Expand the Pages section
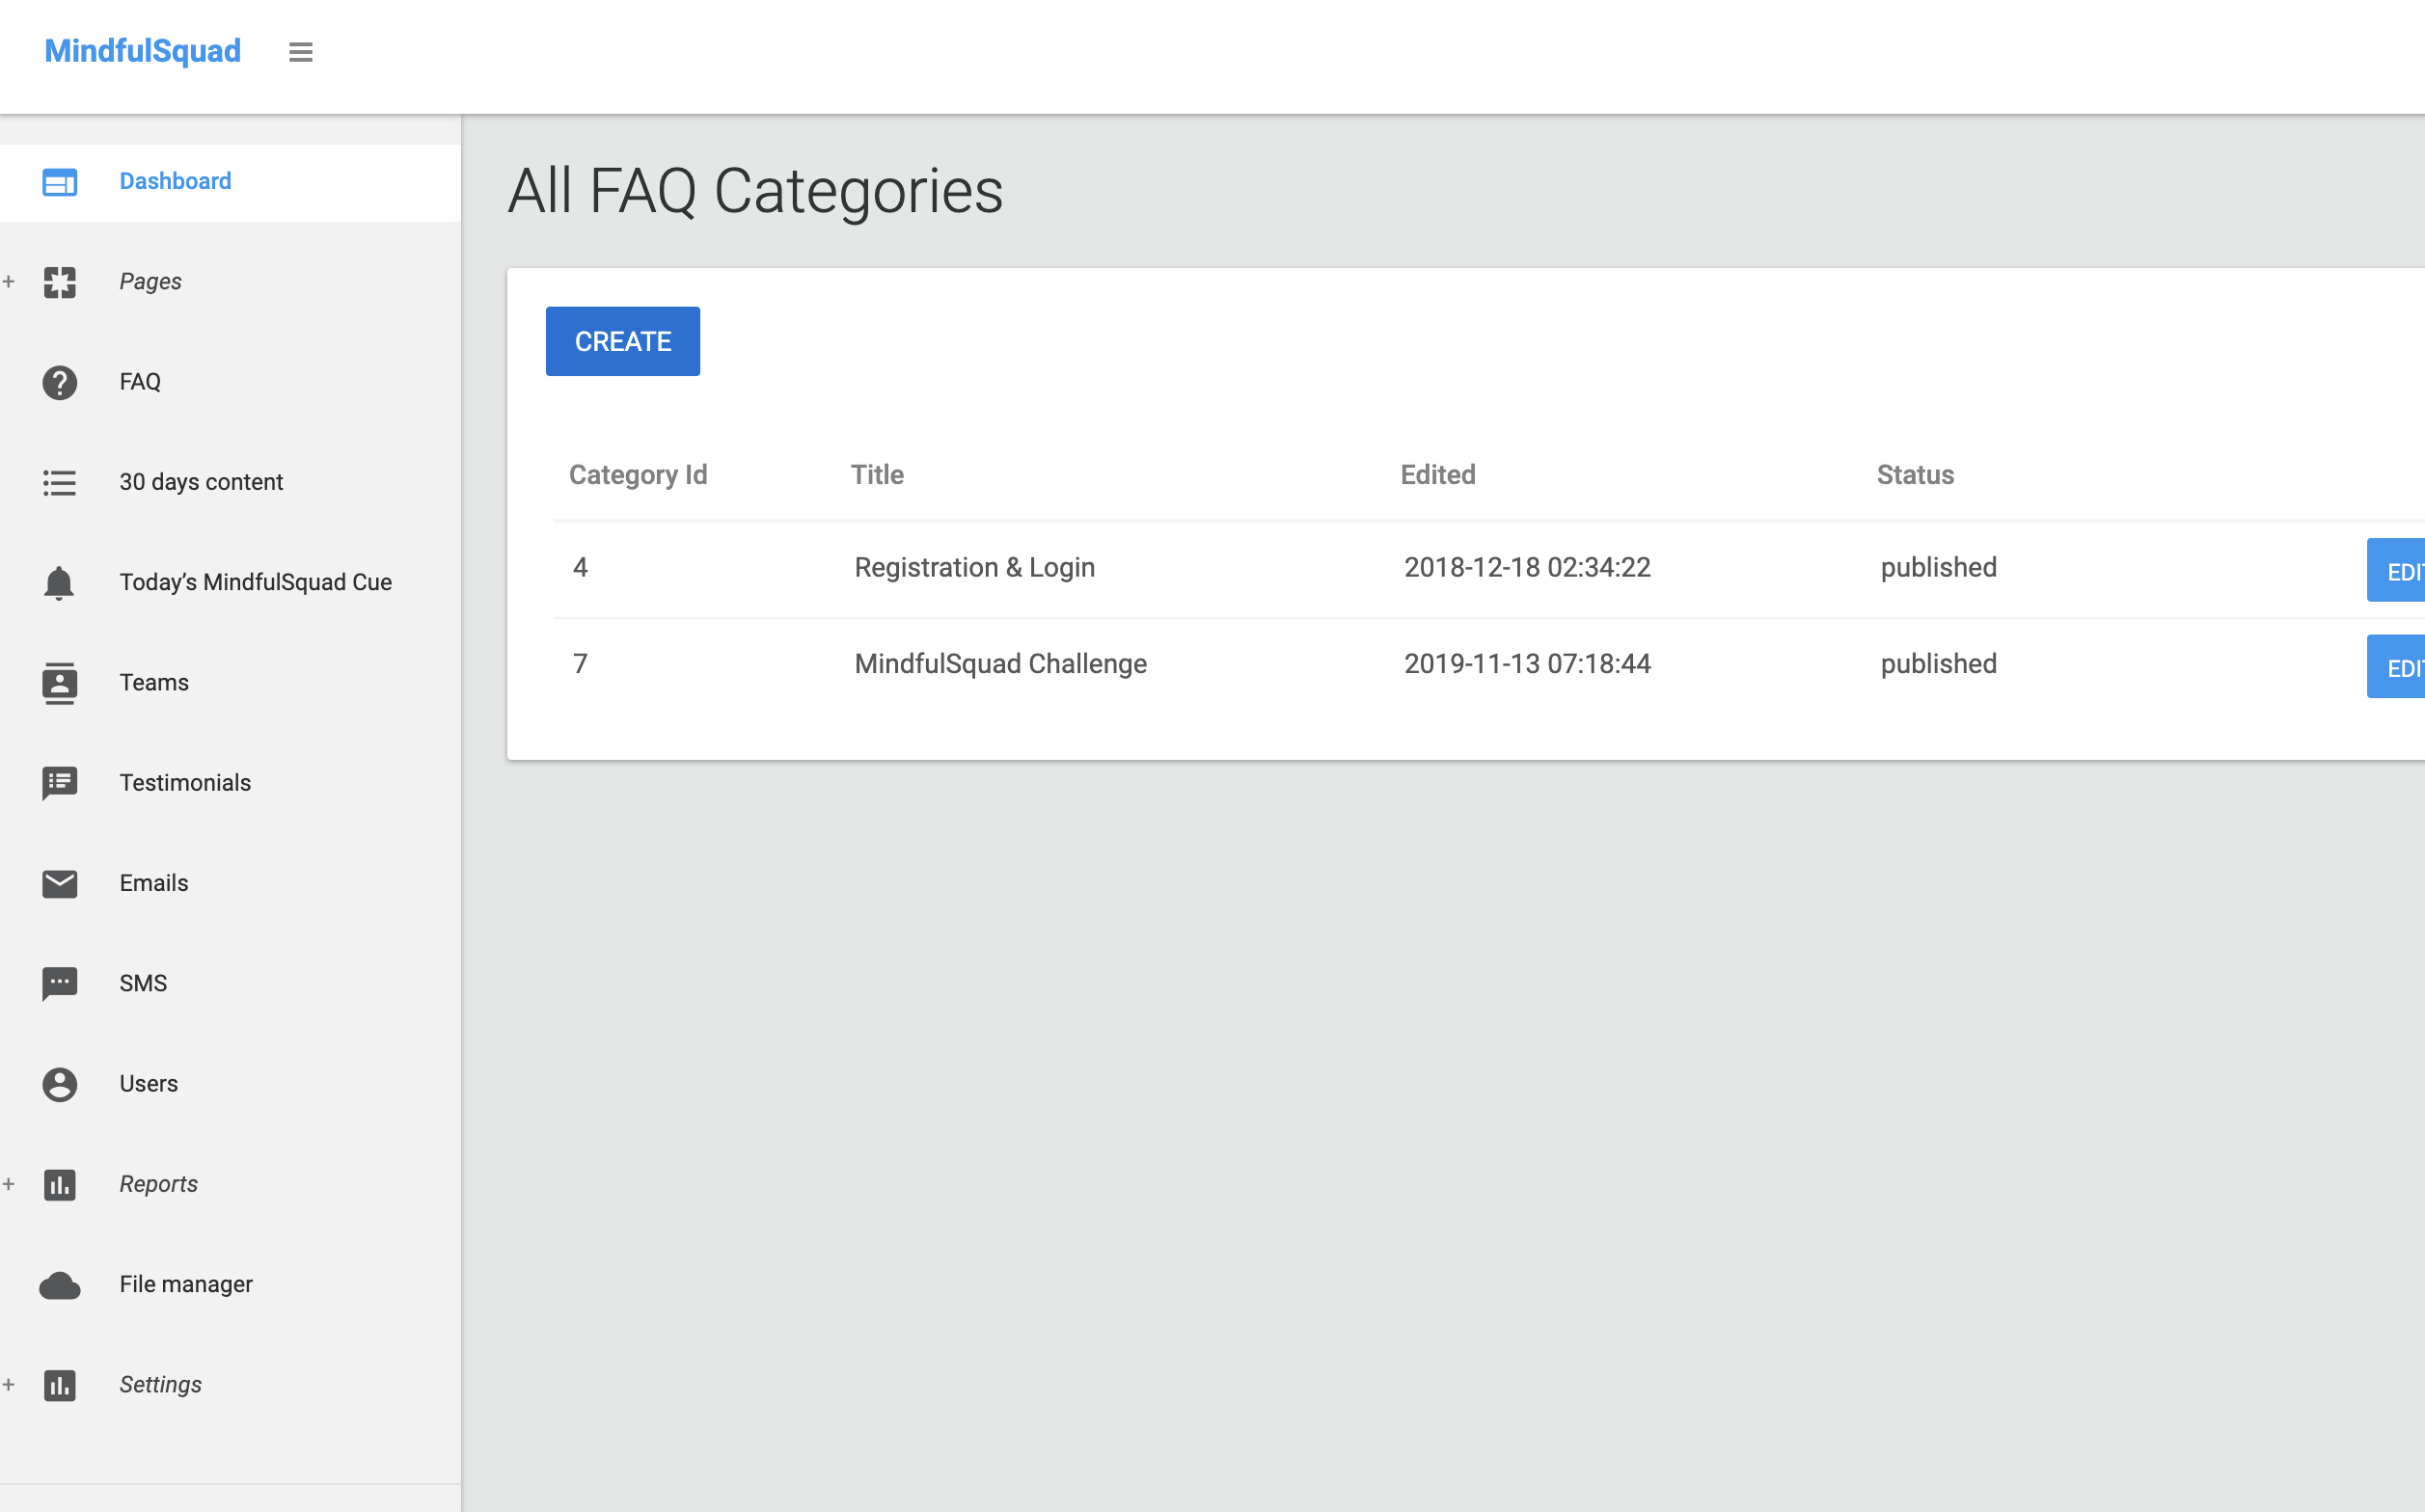The width and height of the screenshot is (2425, 1512). tap(10, 281)
